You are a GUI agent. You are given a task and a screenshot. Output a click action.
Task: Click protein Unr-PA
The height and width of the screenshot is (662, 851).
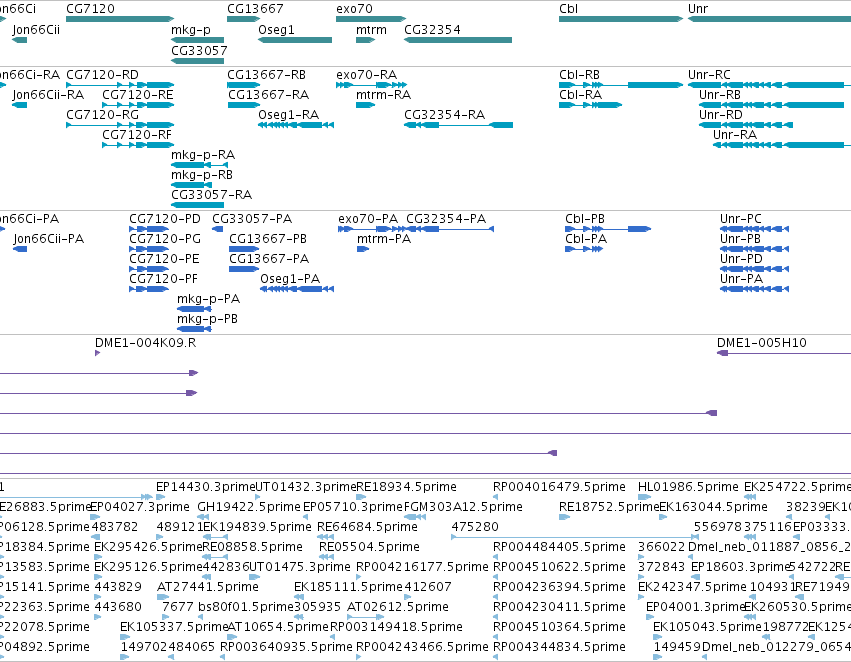754,289
